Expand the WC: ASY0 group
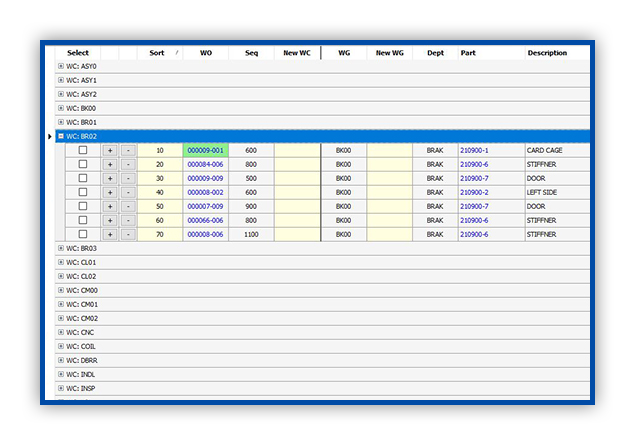635x445 pixels. pos(61,66)
